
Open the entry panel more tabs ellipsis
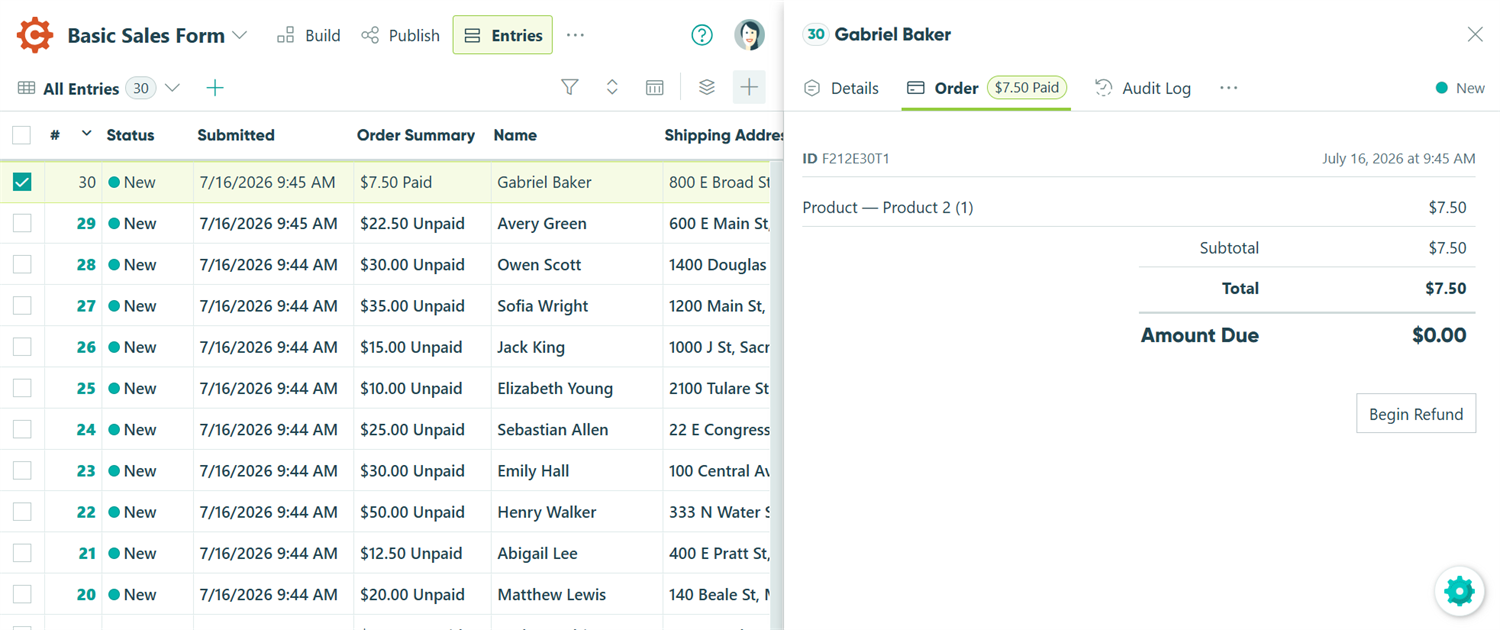click(x=1229, y=88)
